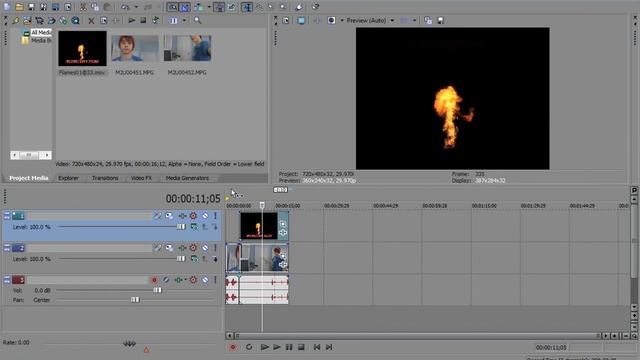
Task: Go to project end in transport bar
Action: coord(329,347)
